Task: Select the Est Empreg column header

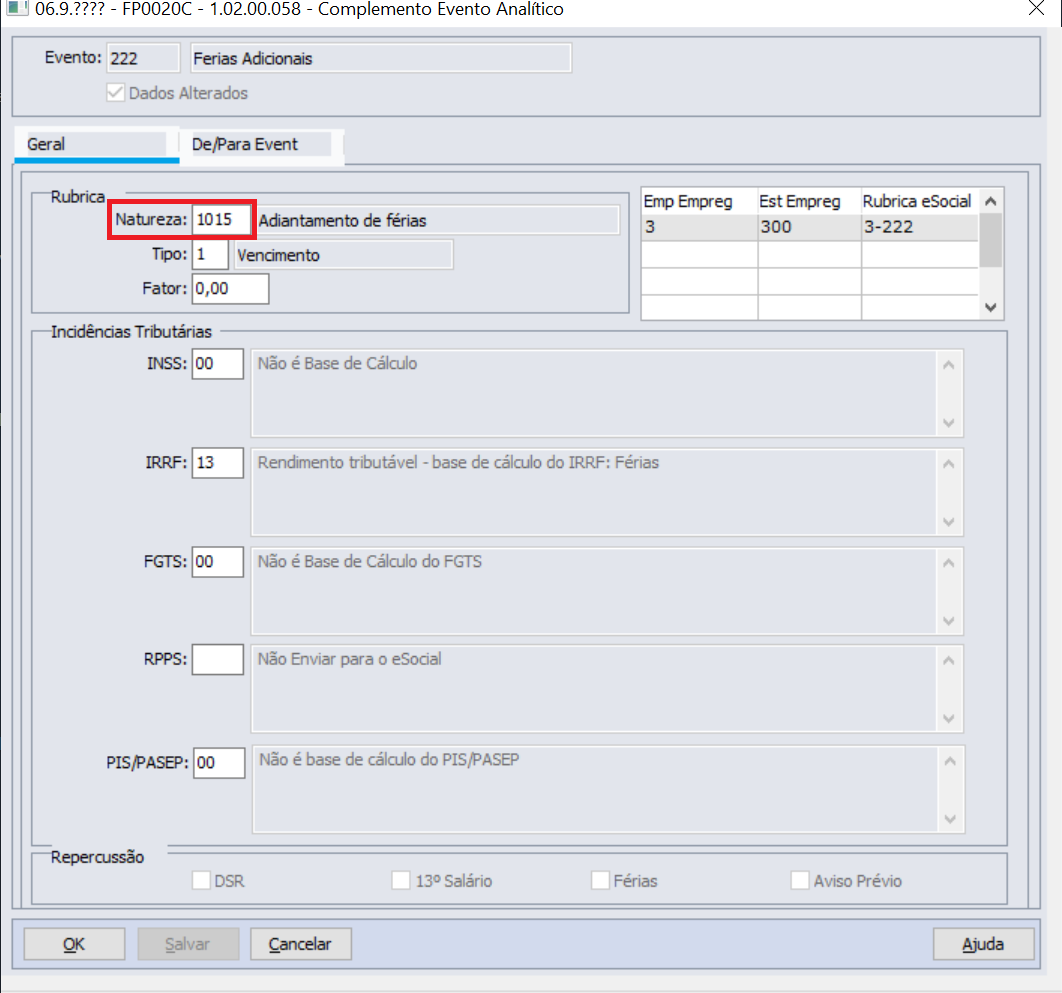Action: pyautogui.click(x=809, y=201)
